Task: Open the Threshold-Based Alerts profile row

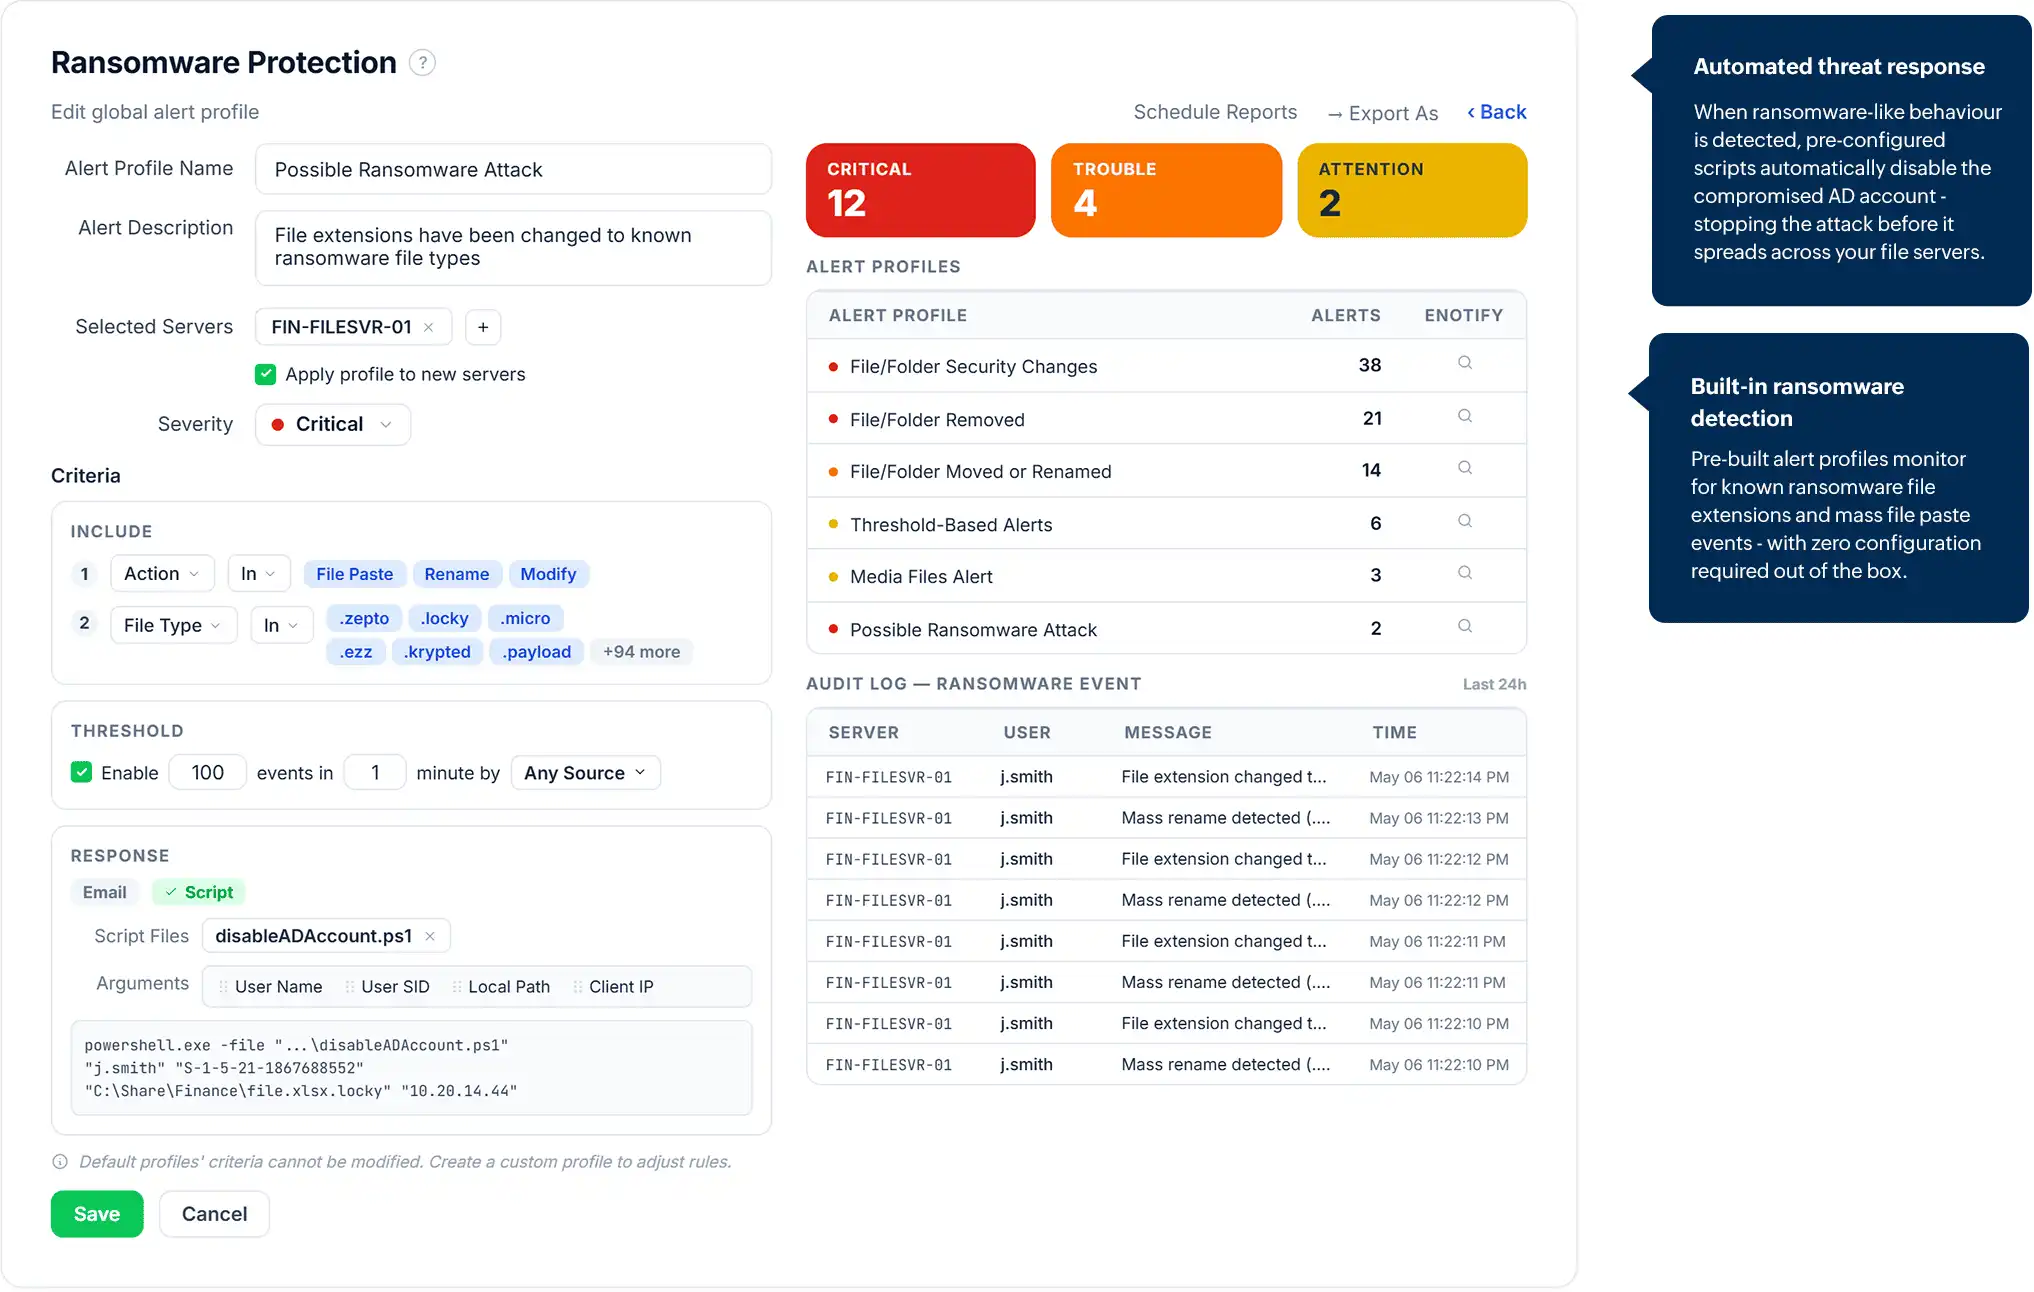Action: tap(1166, 524)
